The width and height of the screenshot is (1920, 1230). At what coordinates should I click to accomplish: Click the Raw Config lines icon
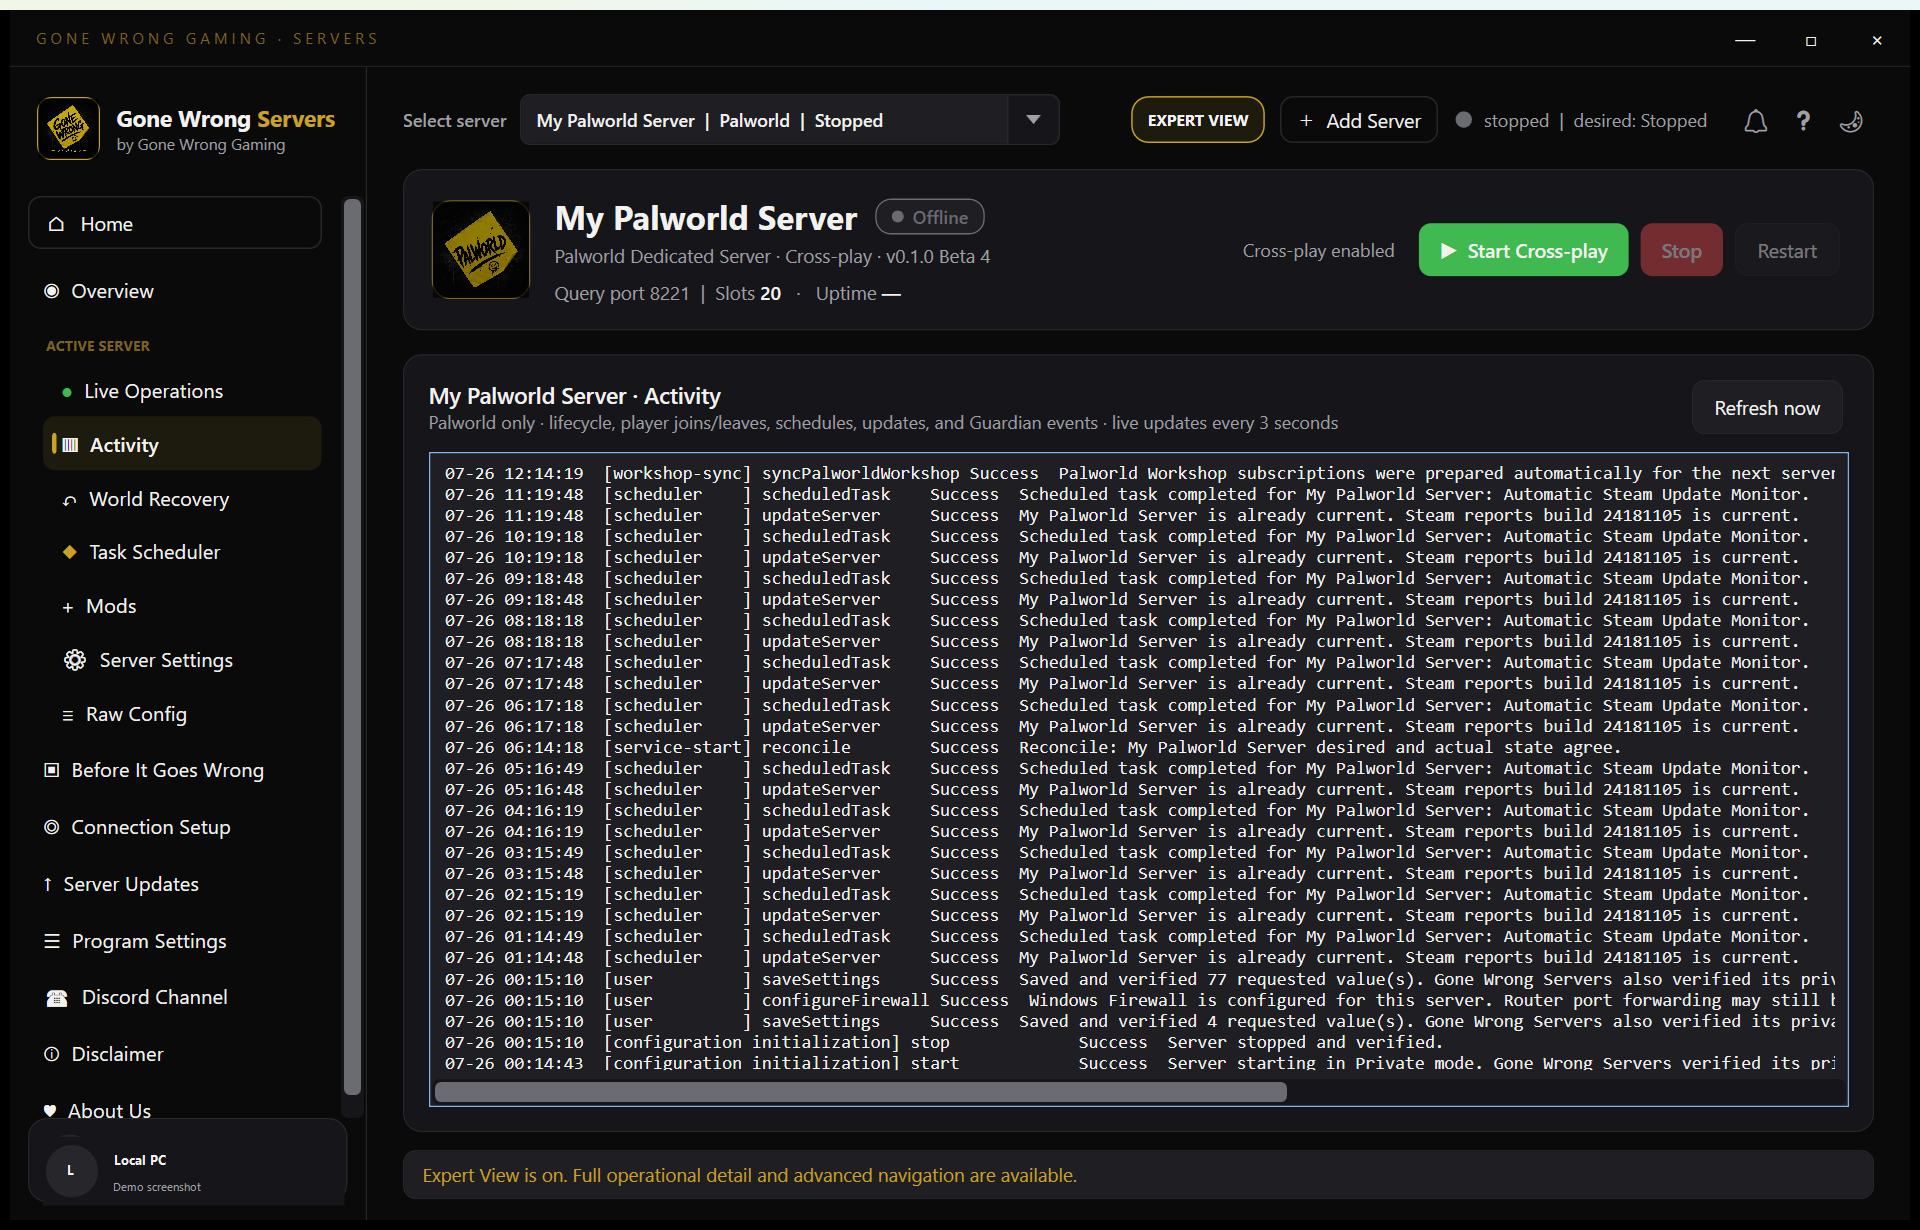point(68,715)
